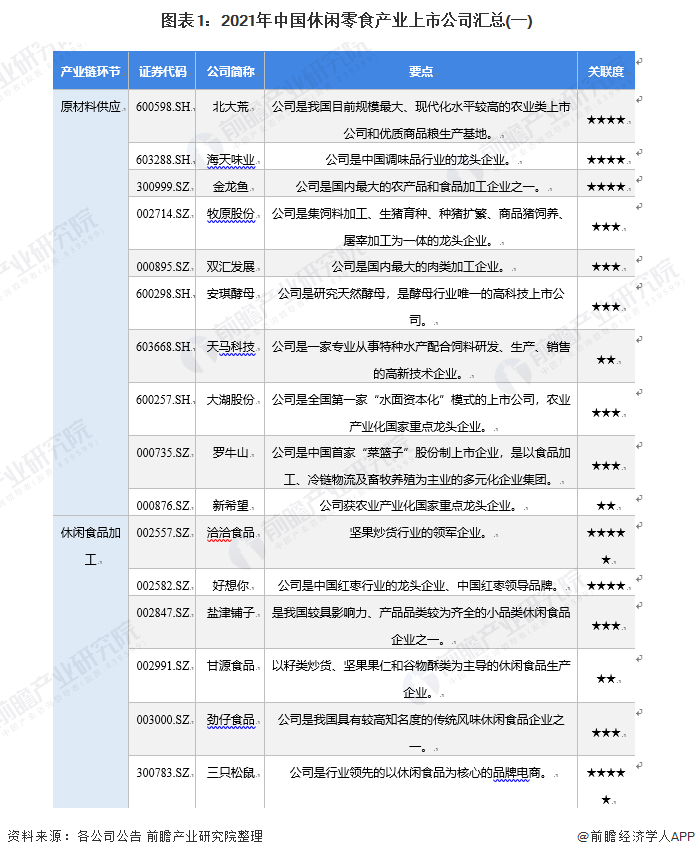Click the 证券代码 column header

162,71
